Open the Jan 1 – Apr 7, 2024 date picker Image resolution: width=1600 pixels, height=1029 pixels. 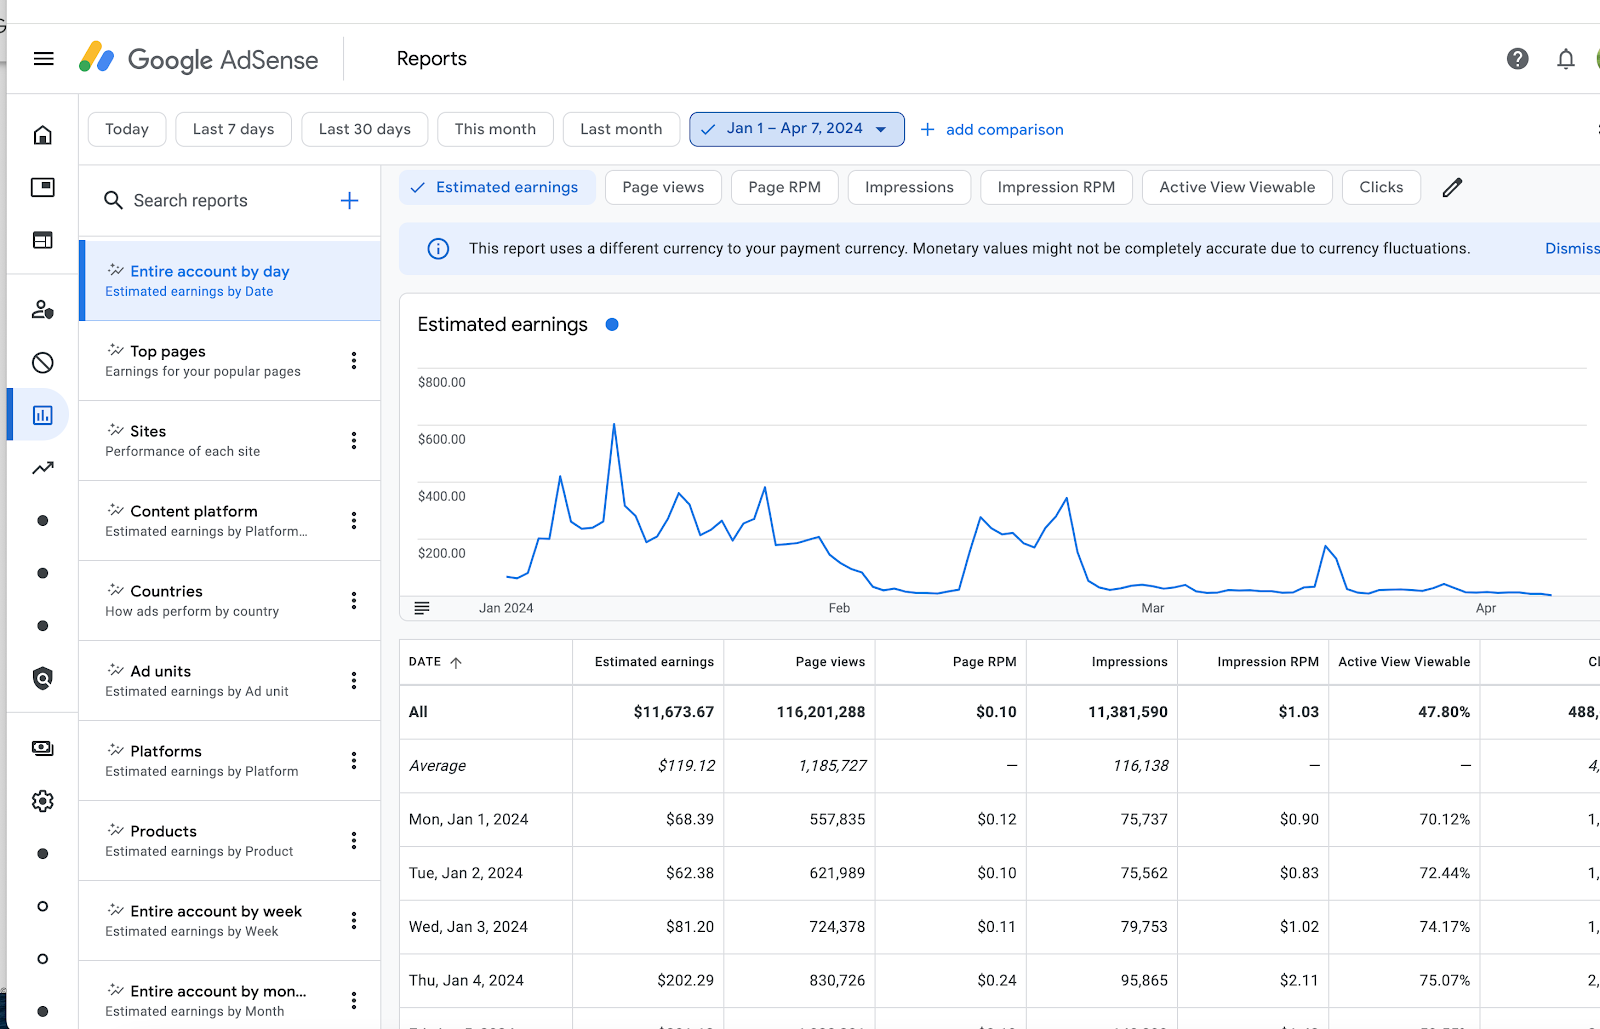pos(796,129)
